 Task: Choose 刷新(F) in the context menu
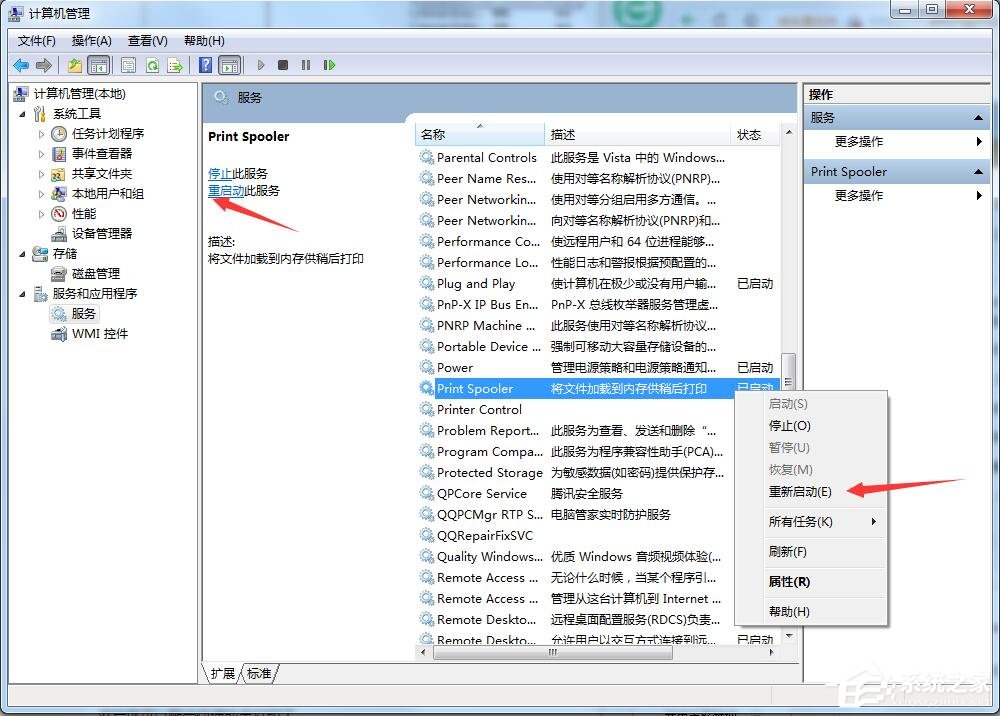tap(788, 552)
